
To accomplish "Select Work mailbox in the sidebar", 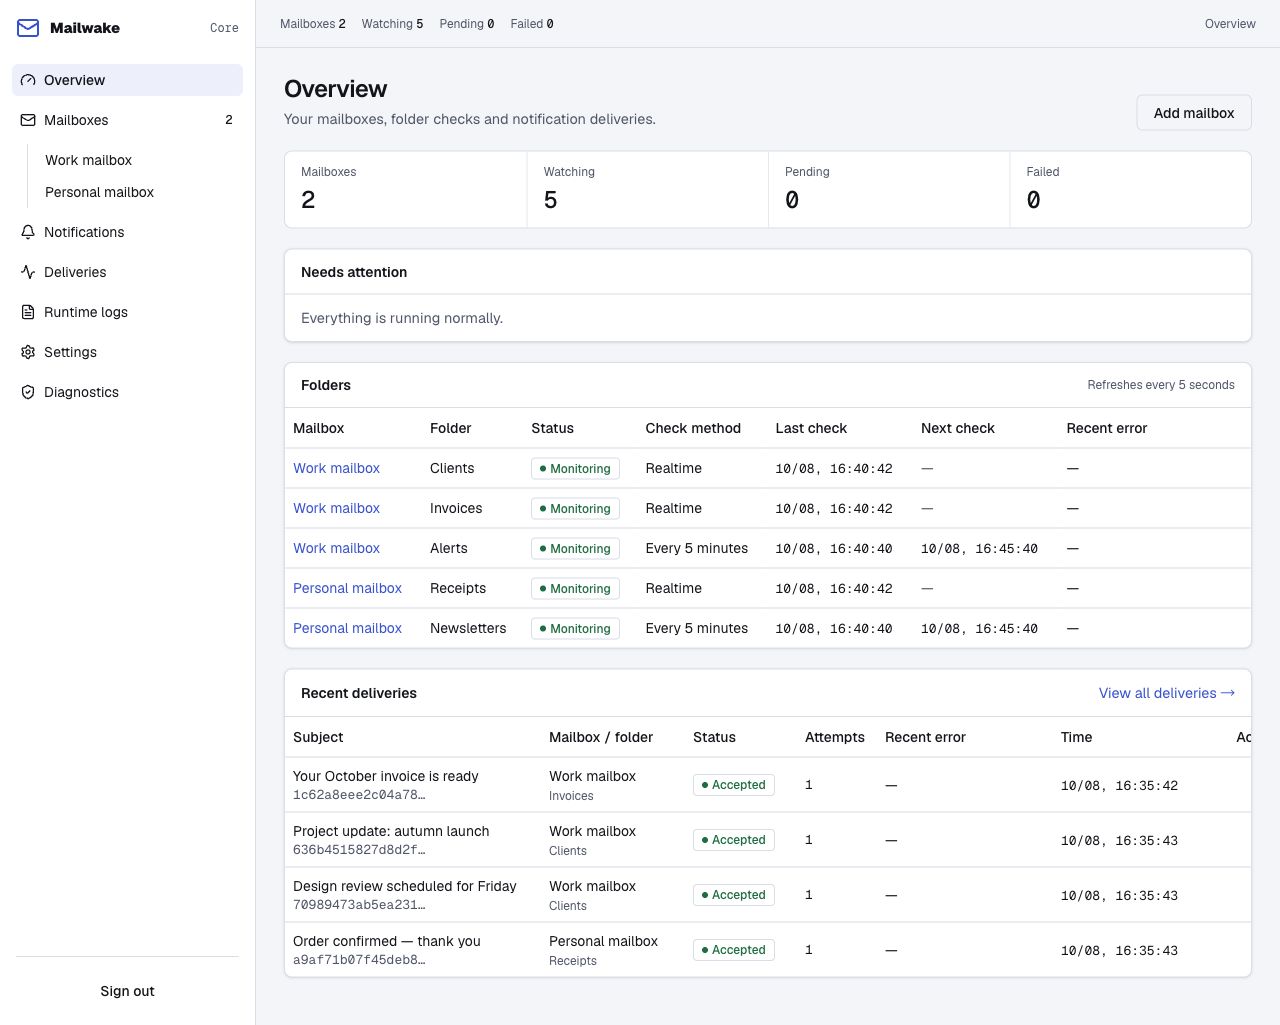I will 88,160.
